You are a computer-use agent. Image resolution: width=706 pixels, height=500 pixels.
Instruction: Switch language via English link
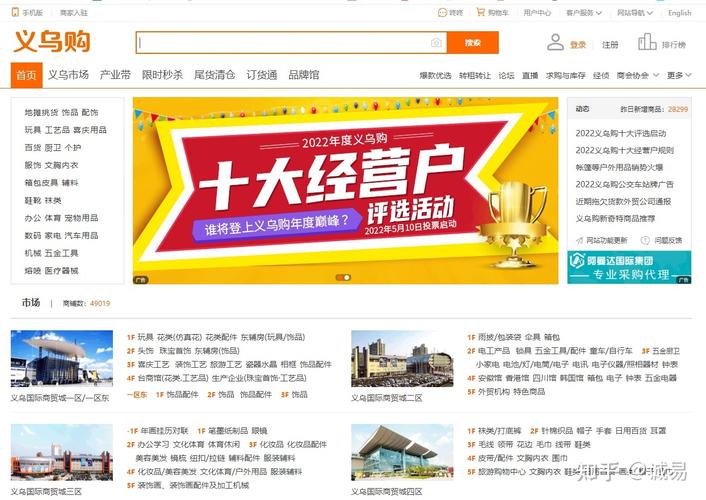tap(679, 13)
